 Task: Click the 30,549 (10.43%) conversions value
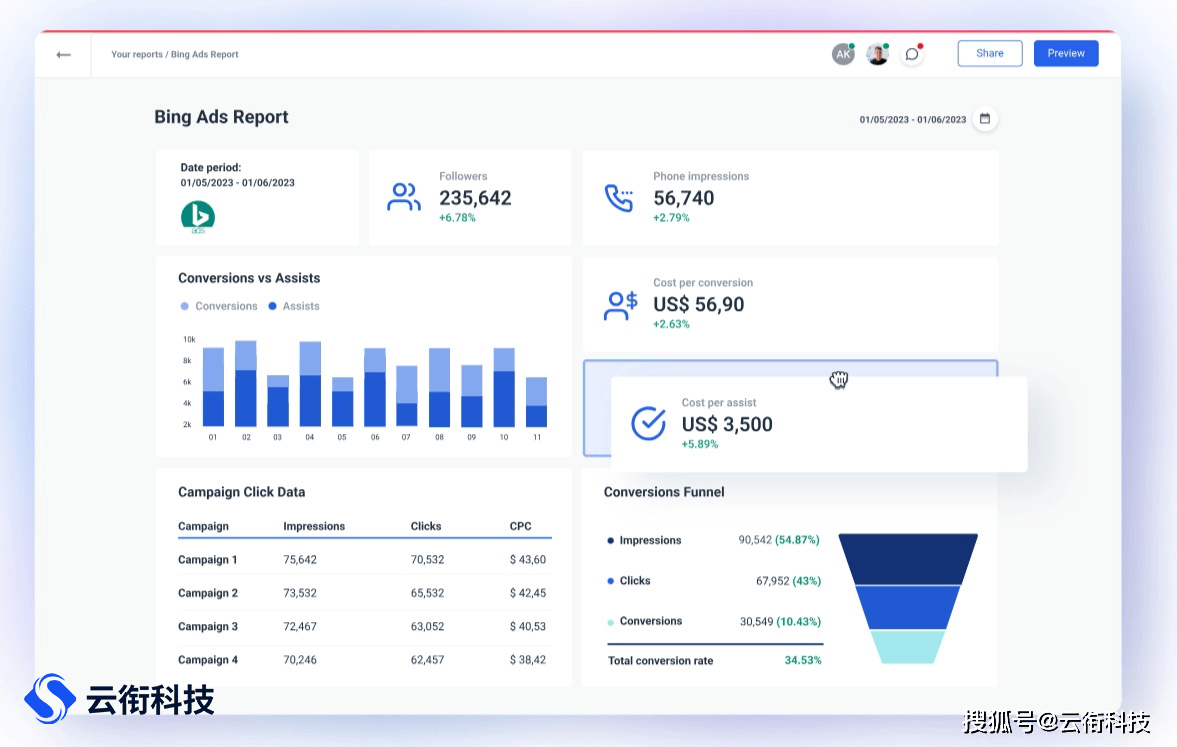(781, 622)
